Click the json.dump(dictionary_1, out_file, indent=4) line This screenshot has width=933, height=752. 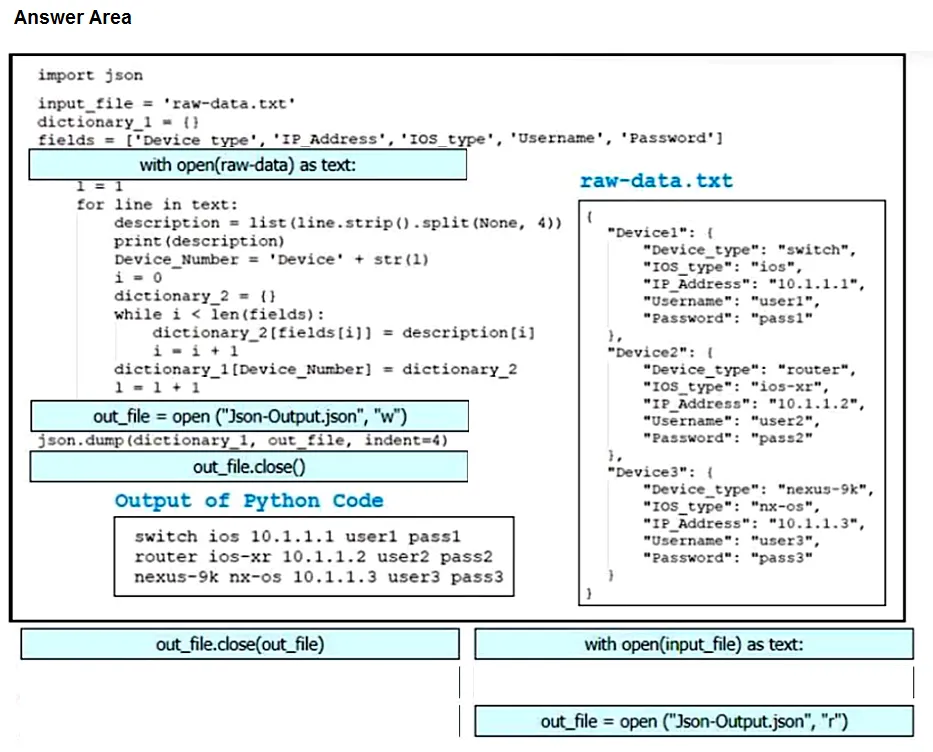click(x=243, y=440)
